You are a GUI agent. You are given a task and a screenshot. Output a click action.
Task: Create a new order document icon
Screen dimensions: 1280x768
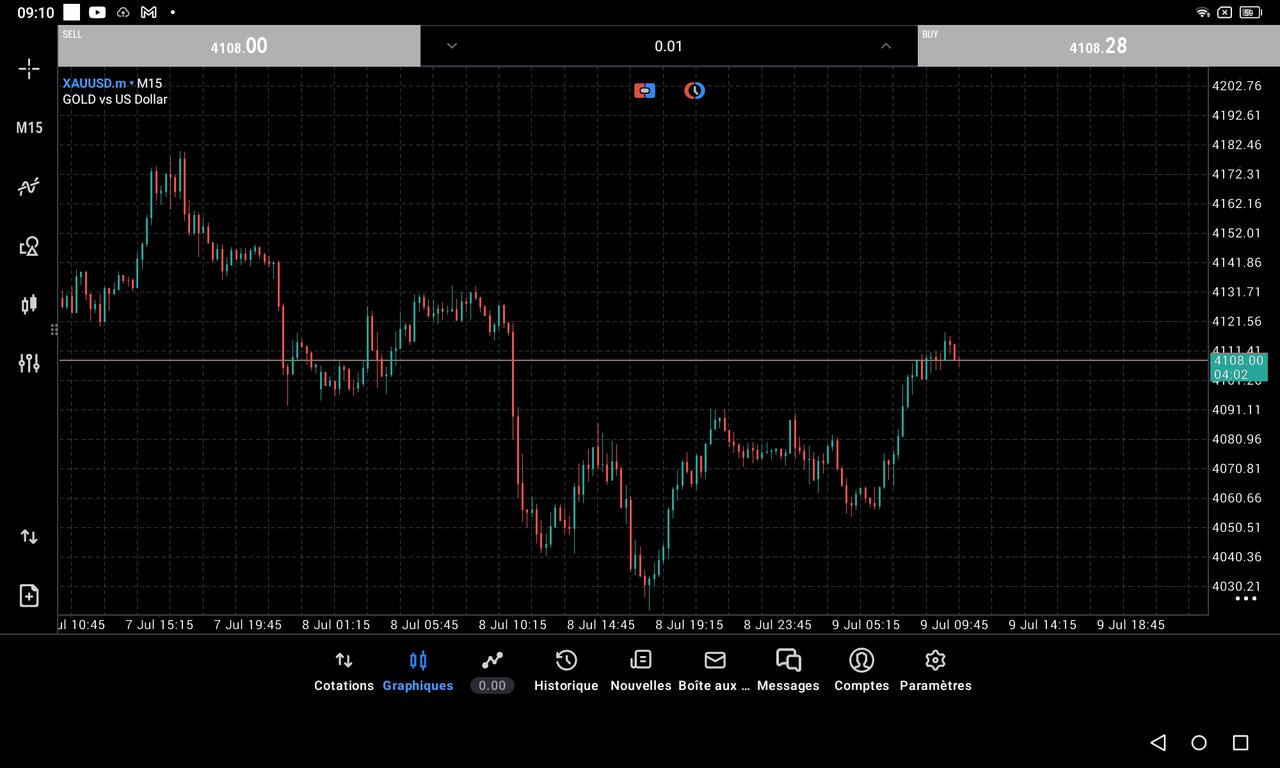[29, 595]
